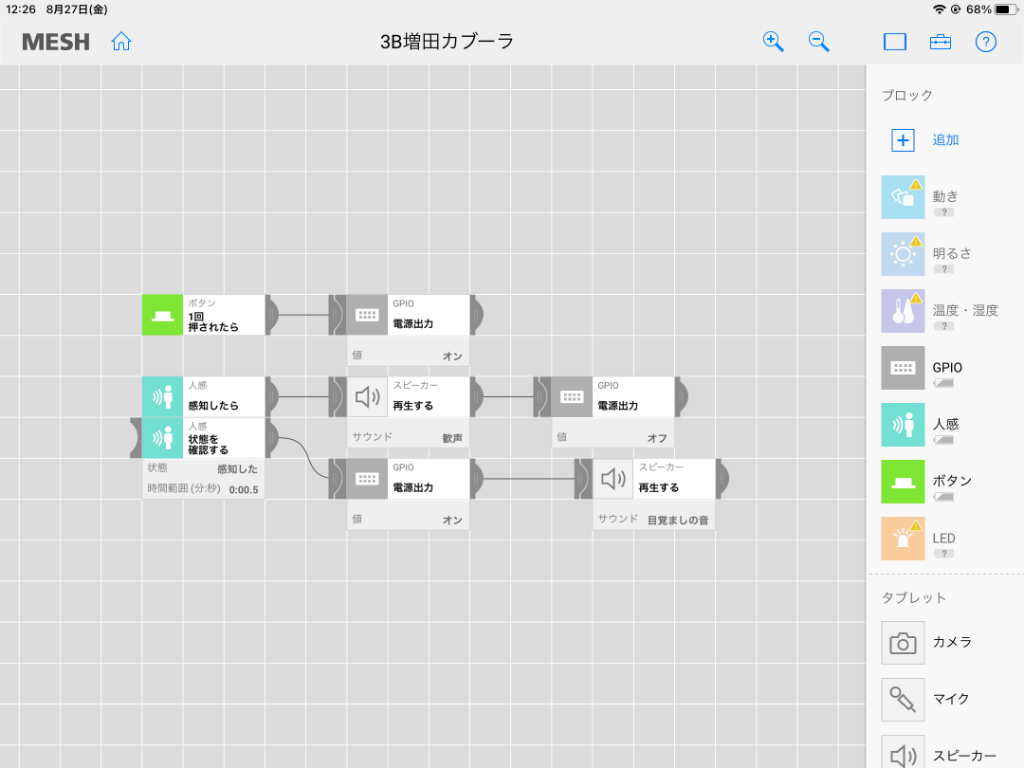Tap the output connector of the 目覚ましの音 speaker block

[723, 479]
